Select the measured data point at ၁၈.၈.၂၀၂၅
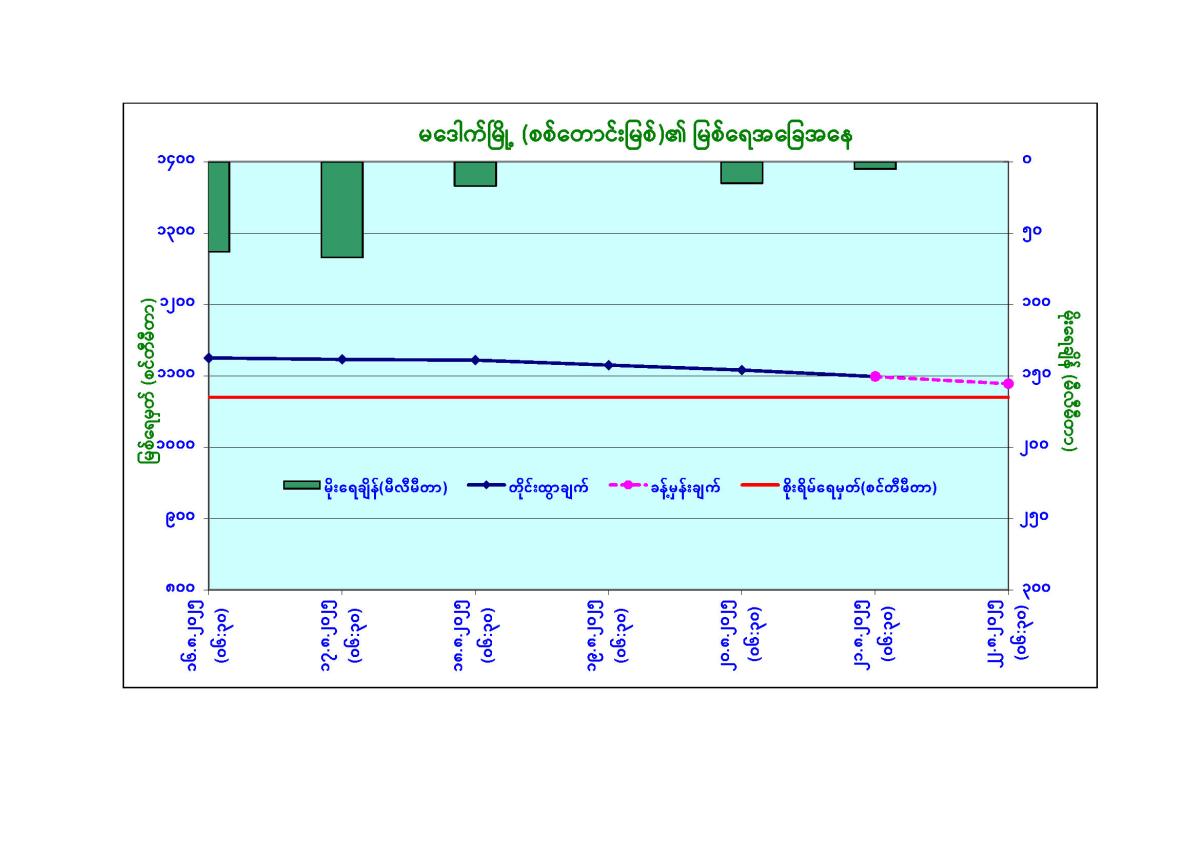This screenshot has height=849, width=1200. click(x=475, y=360)
